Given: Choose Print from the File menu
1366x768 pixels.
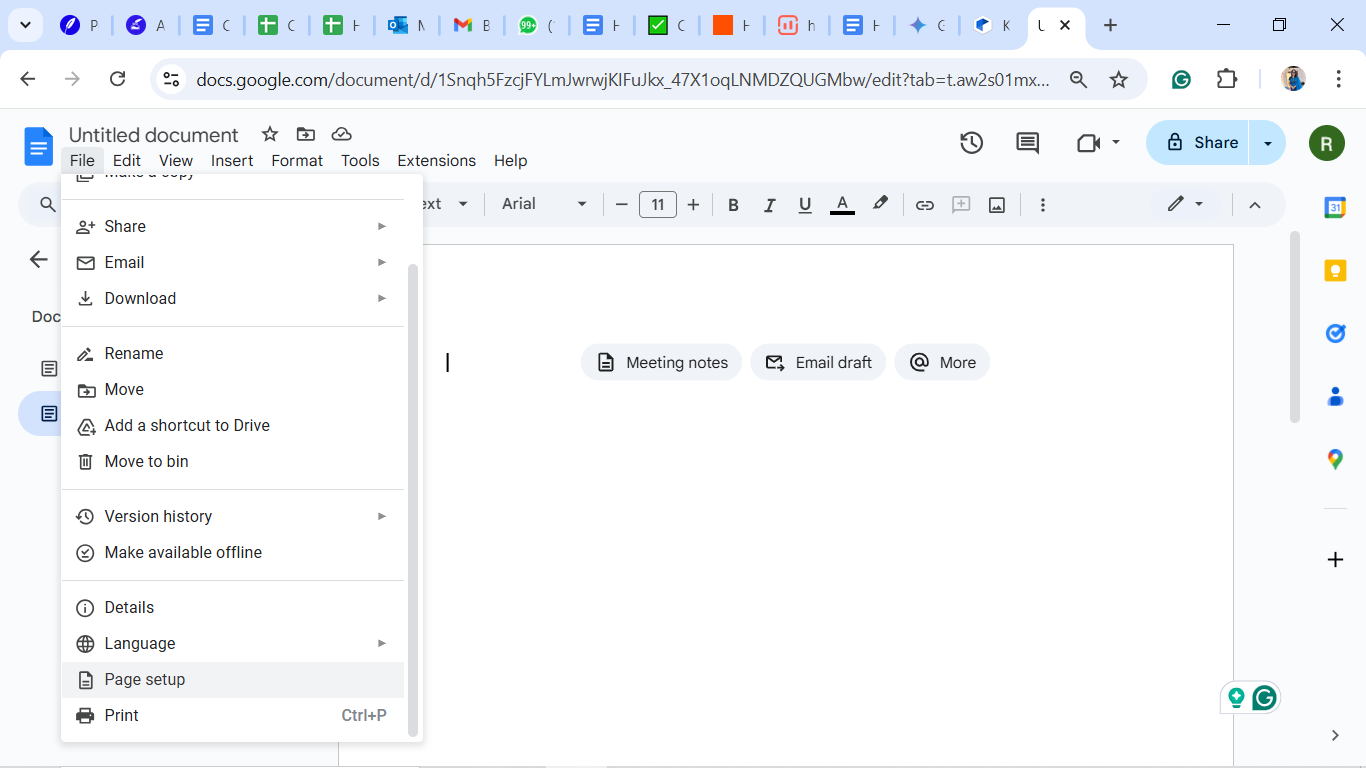Looking at the screenshot, I should point(232,715).
